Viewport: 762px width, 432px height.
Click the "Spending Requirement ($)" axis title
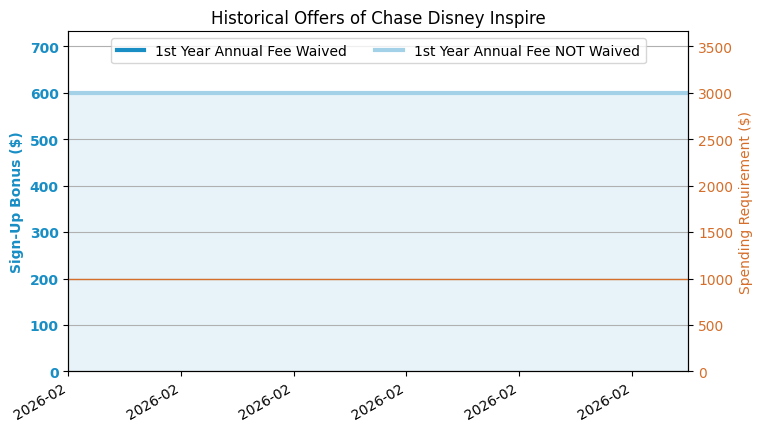(x=745, y=202)
